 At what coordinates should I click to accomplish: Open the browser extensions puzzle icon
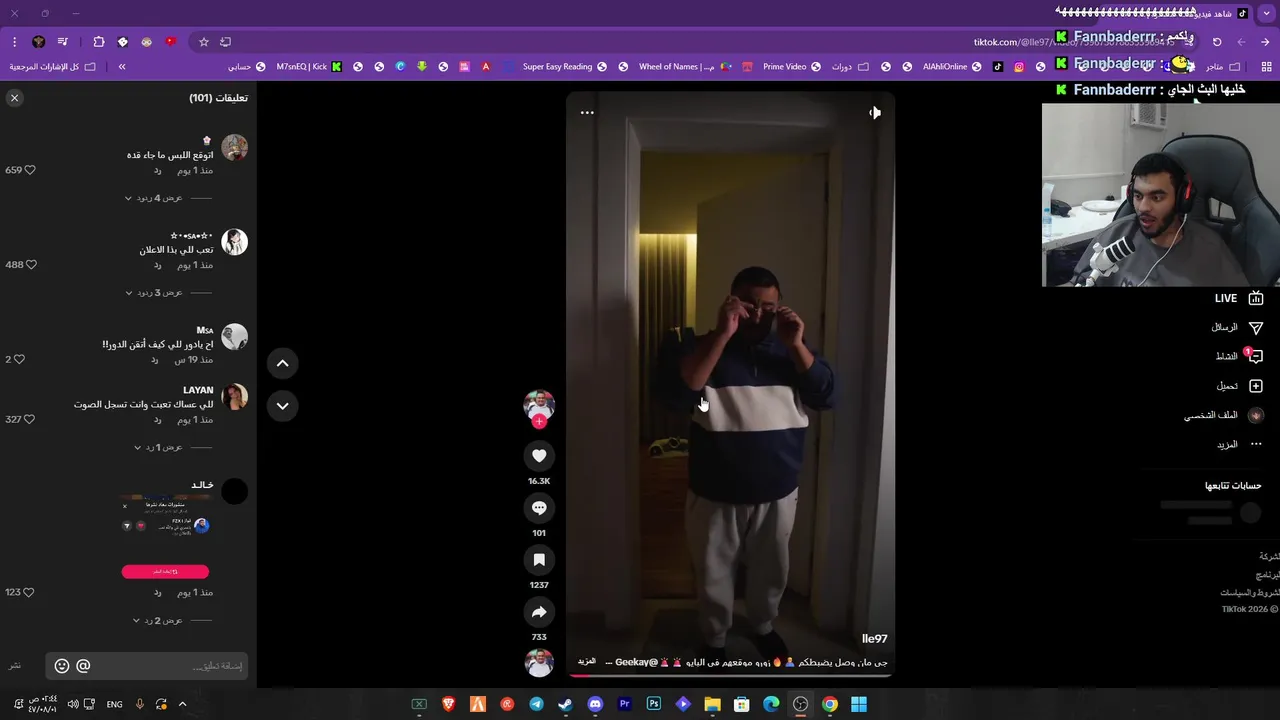tap(98, 42)
